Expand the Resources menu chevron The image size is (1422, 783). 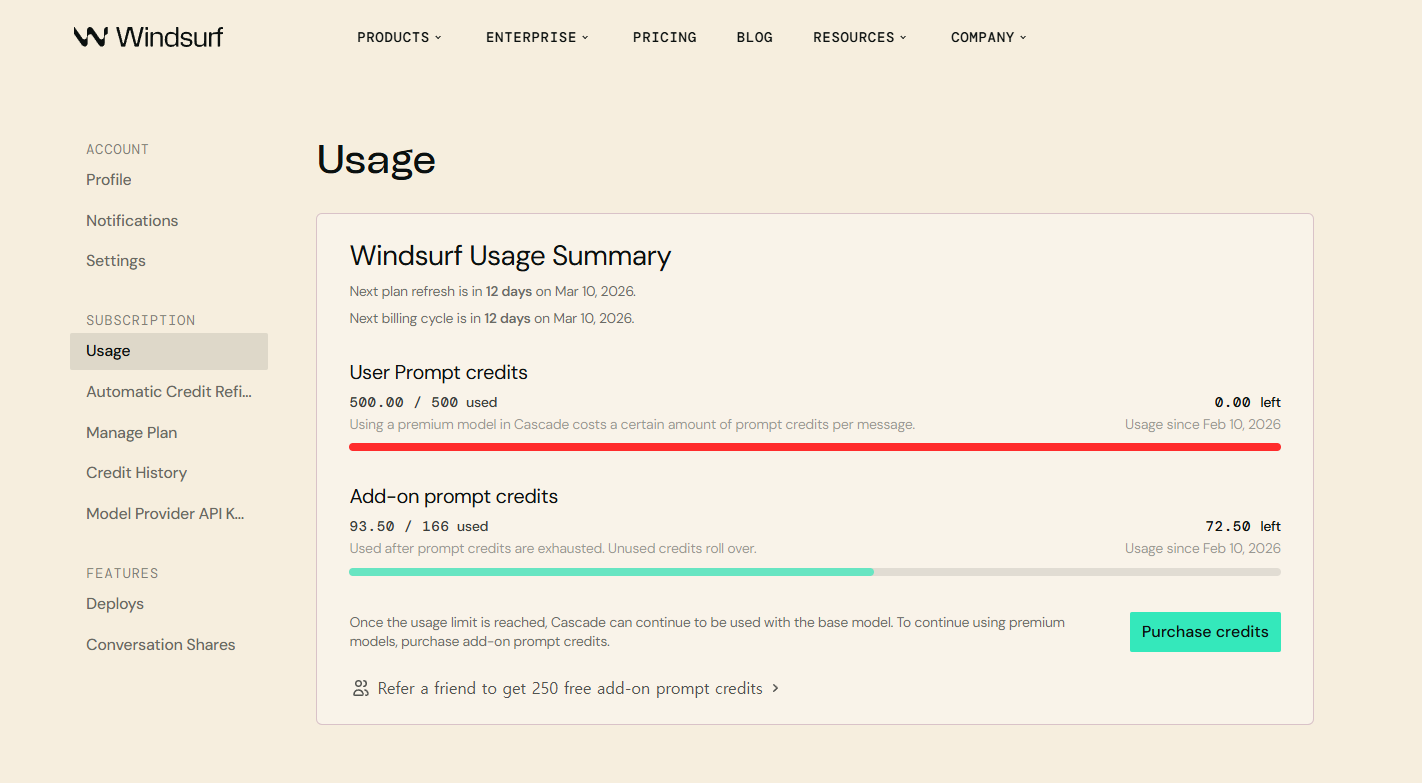[903, 37]
